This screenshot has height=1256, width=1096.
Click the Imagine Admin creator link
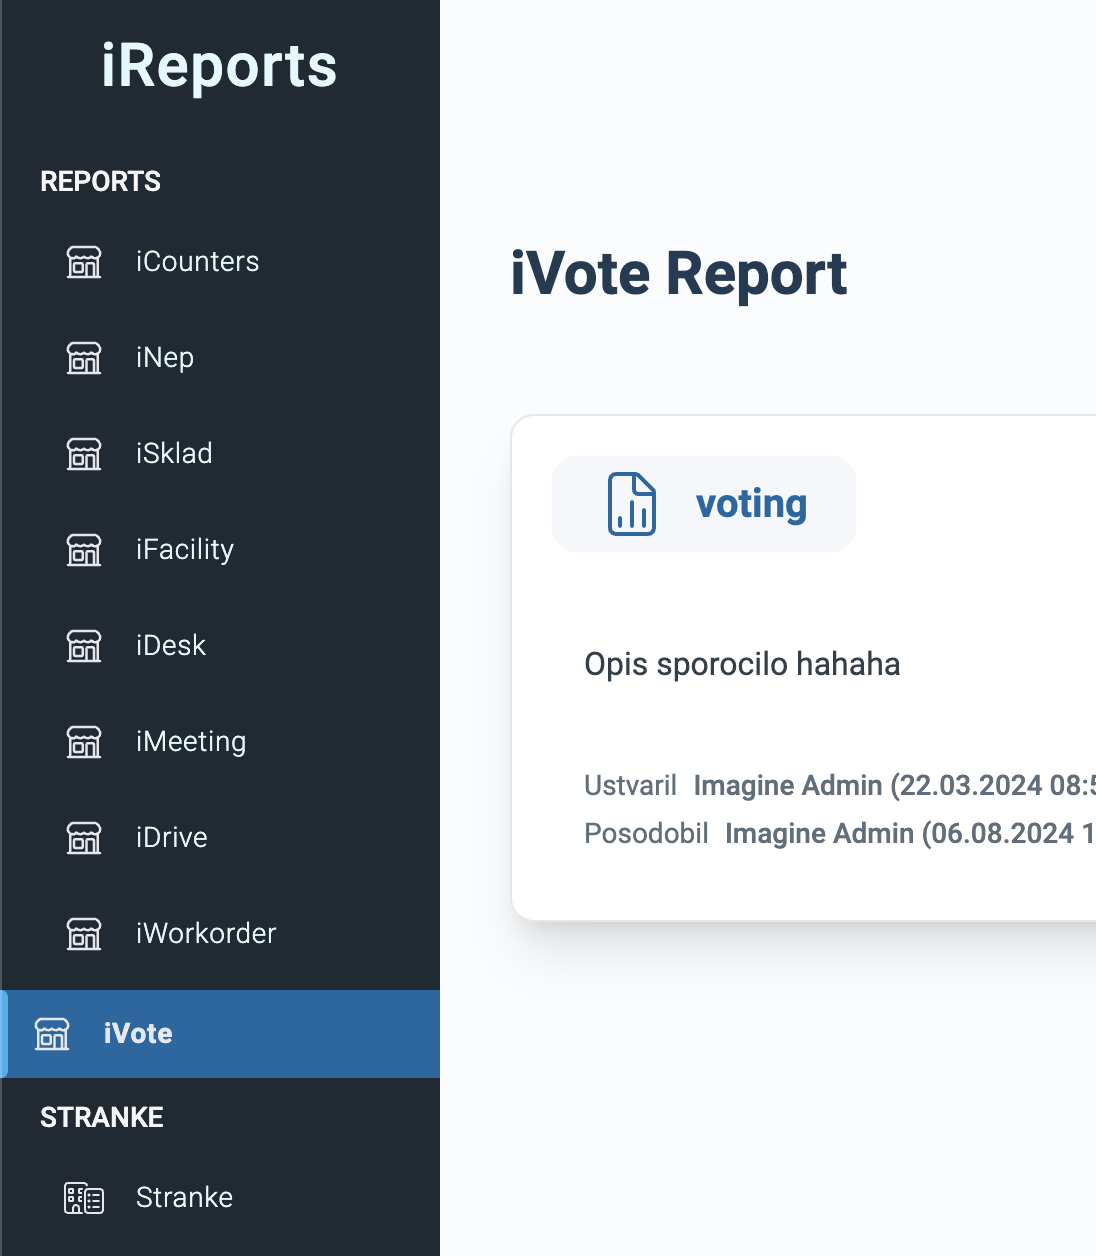tap(788, 786)
